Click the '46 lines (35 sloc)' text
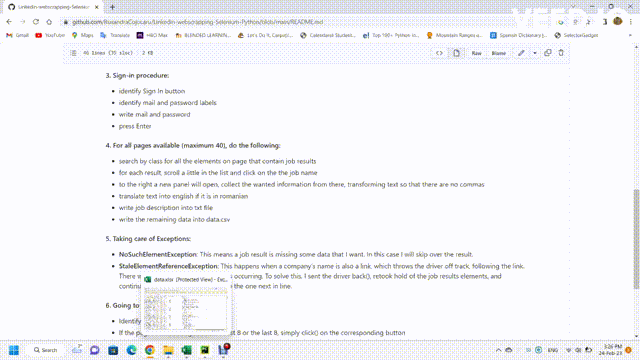Viewport: 640px width, 360px height. 108,53
